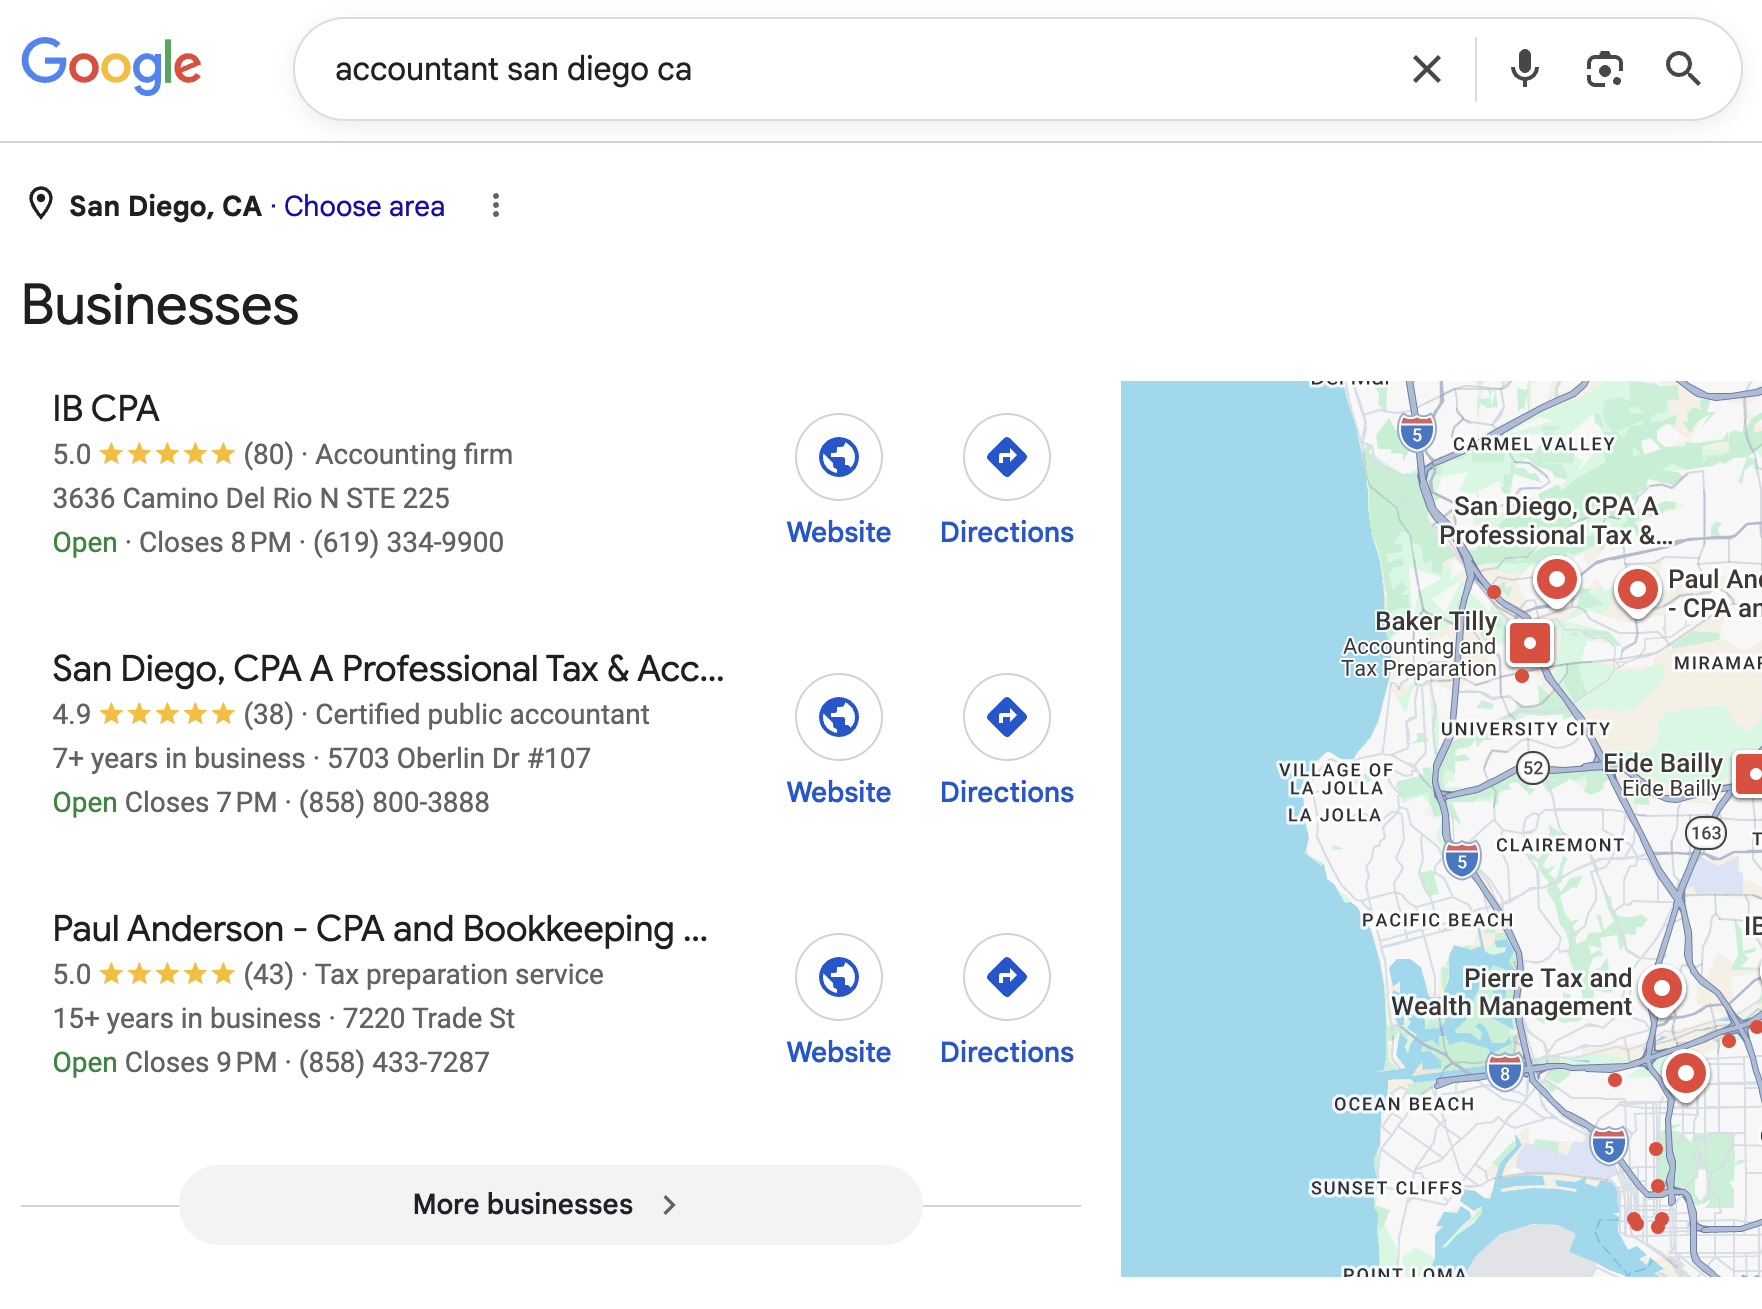Open Website for San Diego CPA Professional Tax

838,717
